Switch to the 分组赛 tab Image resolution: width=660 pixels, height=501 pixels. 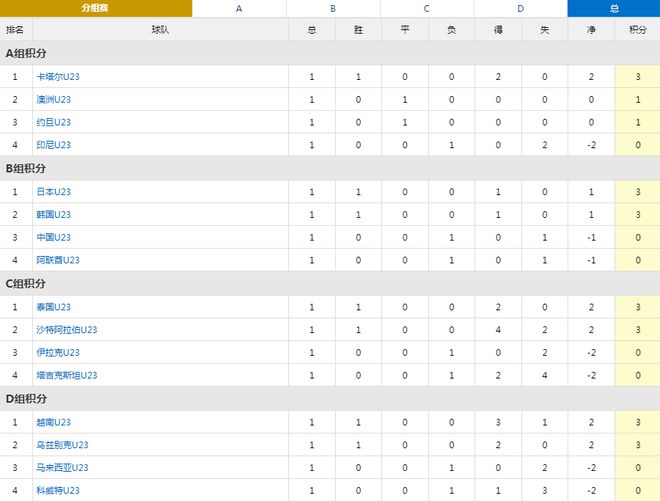(x=96, y=8)
